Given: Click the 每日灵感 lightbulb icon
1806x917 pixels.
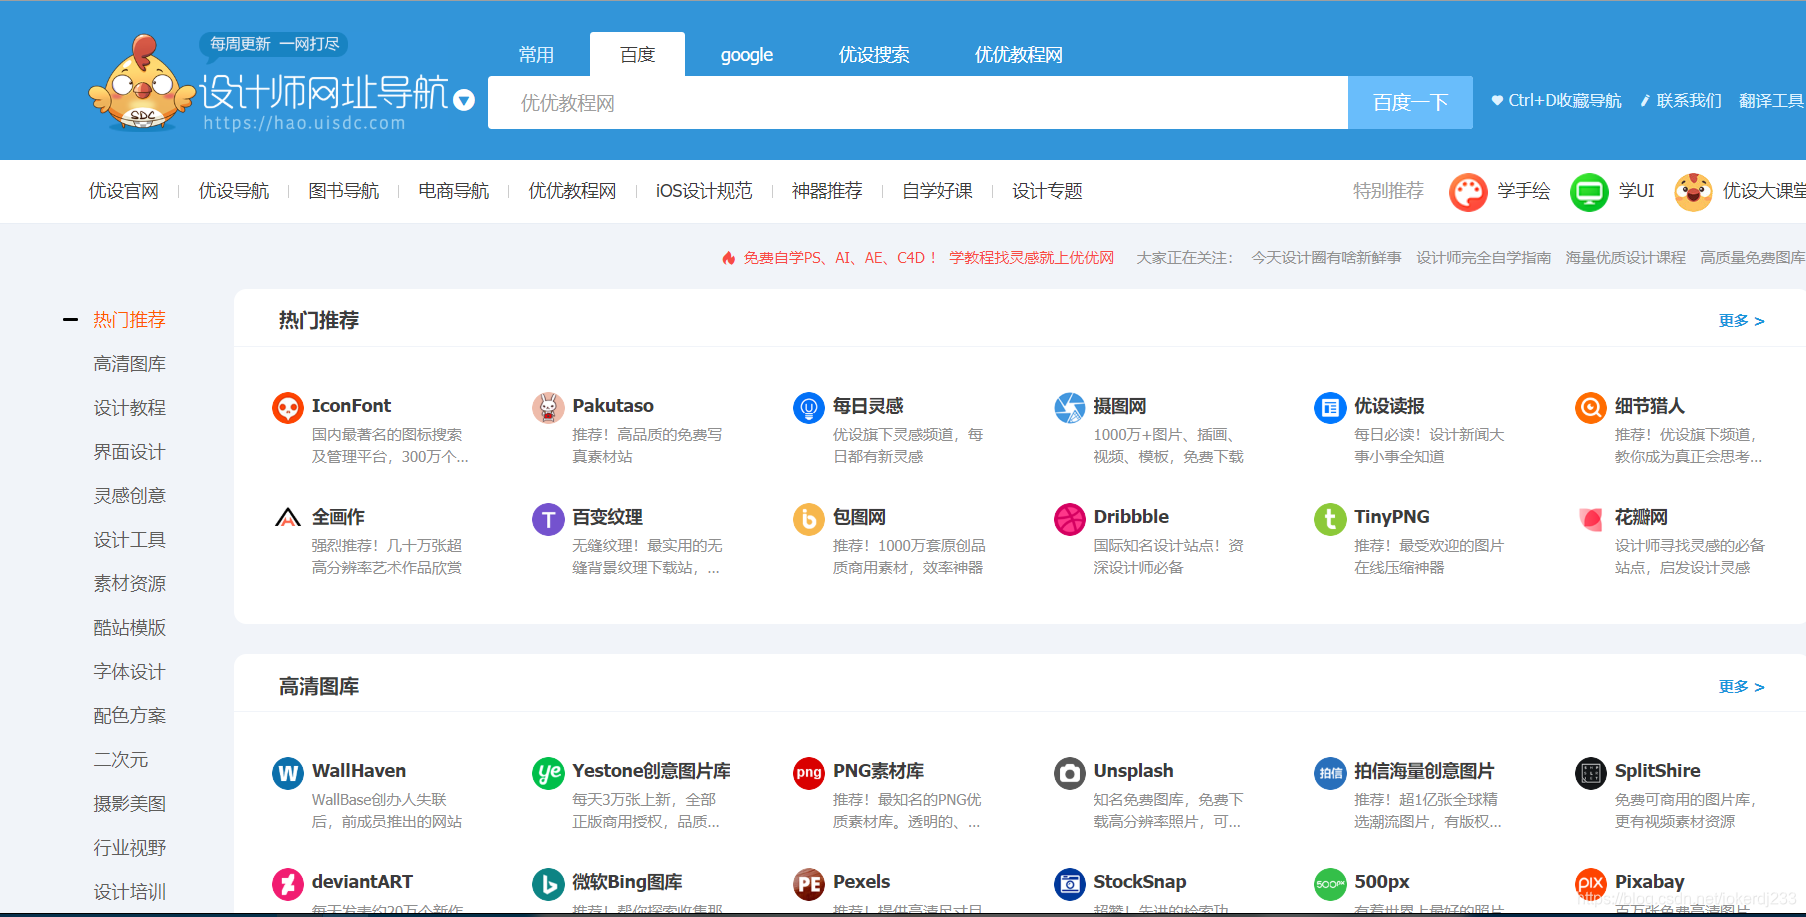Looking at the screenshot, I should tap(809, 408).
